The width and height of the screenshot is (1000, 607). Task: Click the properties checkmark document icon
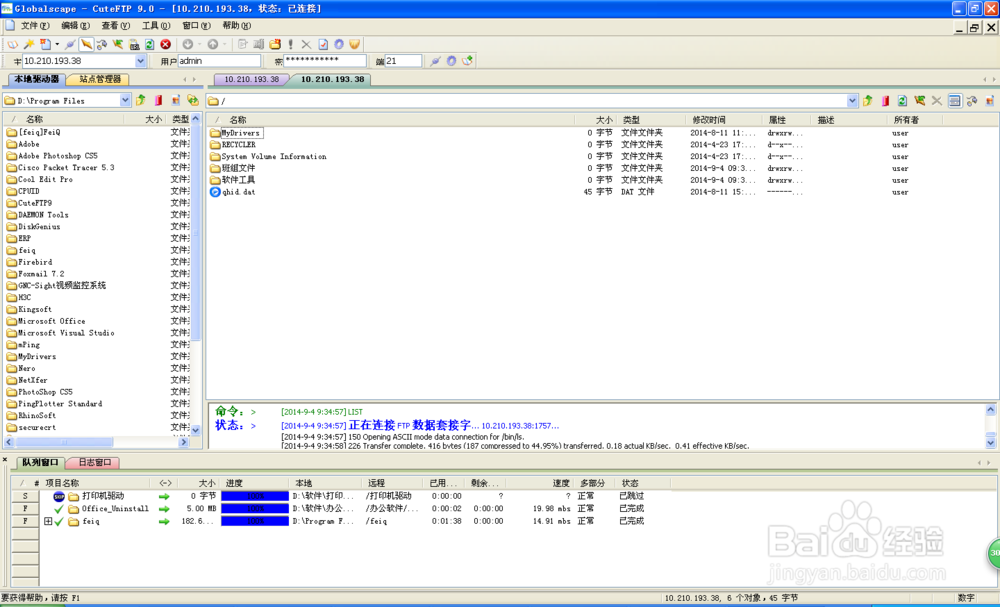323,45
